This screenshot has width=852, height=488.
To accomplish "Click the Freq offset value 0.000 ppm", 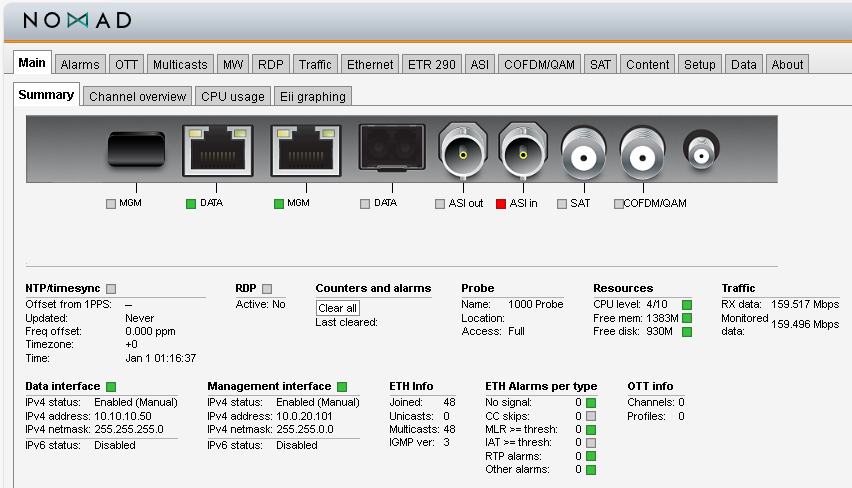I will [x=150, y=331].
